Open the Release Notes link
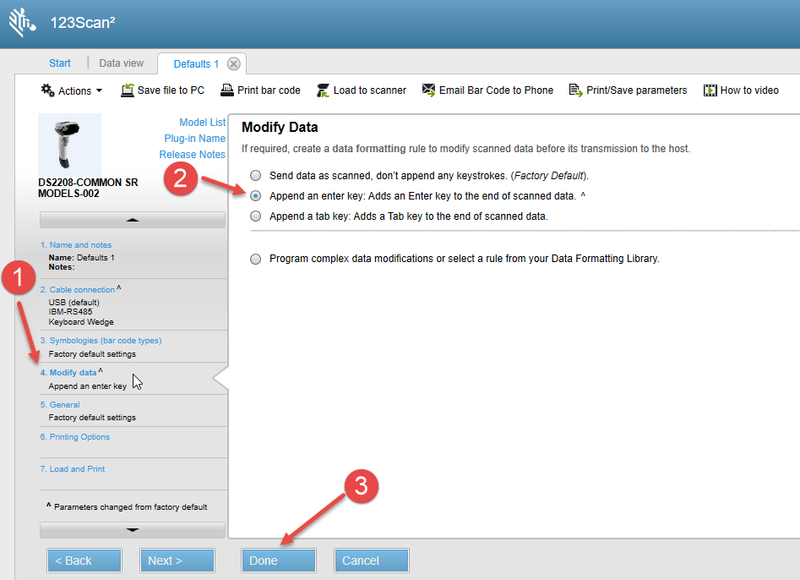The width and height of the screenshot is (800, 580). point(192,155)
